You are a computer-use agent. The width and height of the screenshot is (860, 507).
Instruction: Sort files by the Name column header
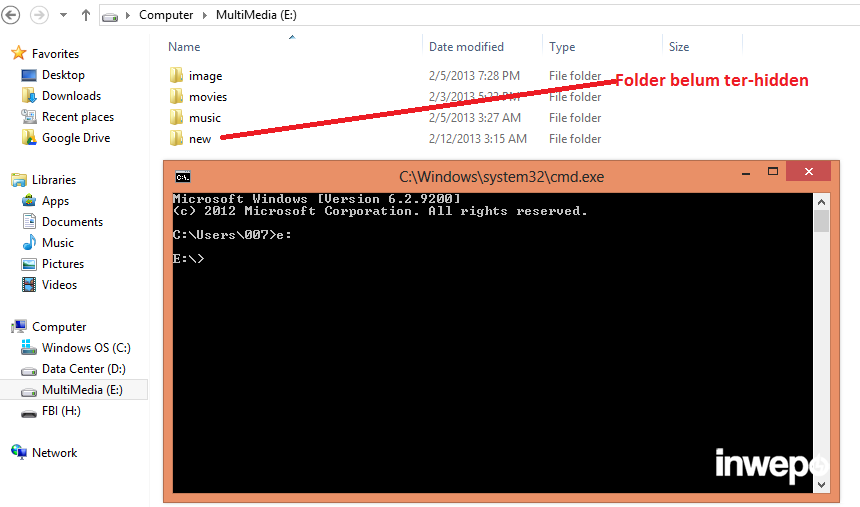tap(184, 47)
